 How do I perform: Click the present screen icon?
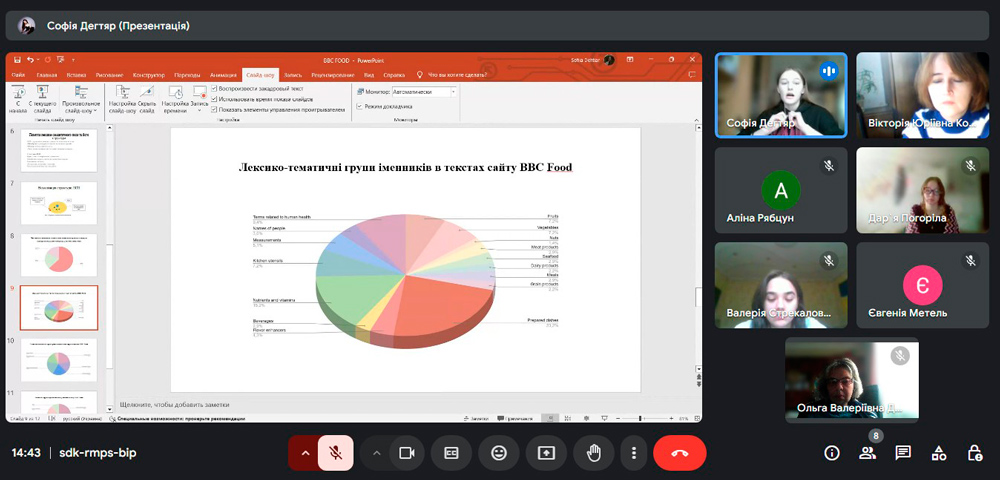[546, 453]
